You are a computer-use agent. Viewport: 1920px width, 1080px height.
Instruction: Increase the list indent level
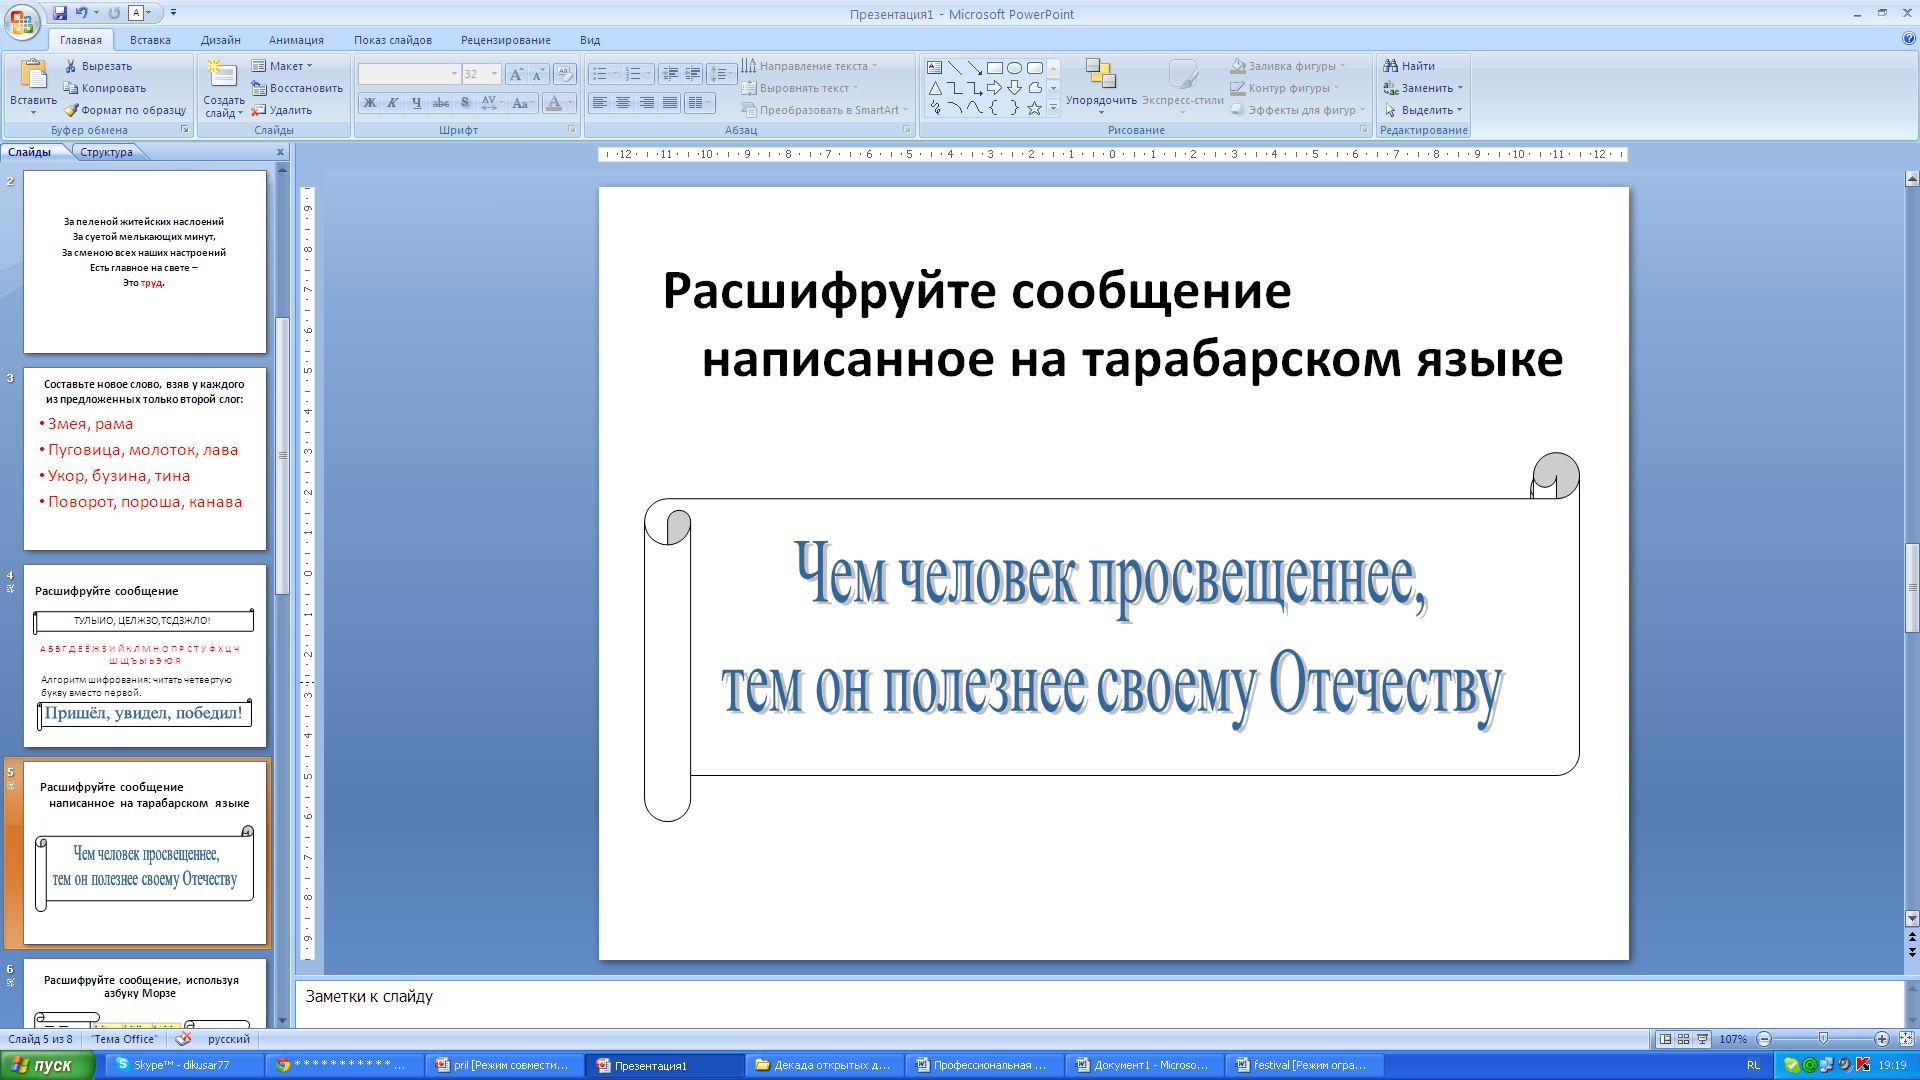tap(692, 75)
